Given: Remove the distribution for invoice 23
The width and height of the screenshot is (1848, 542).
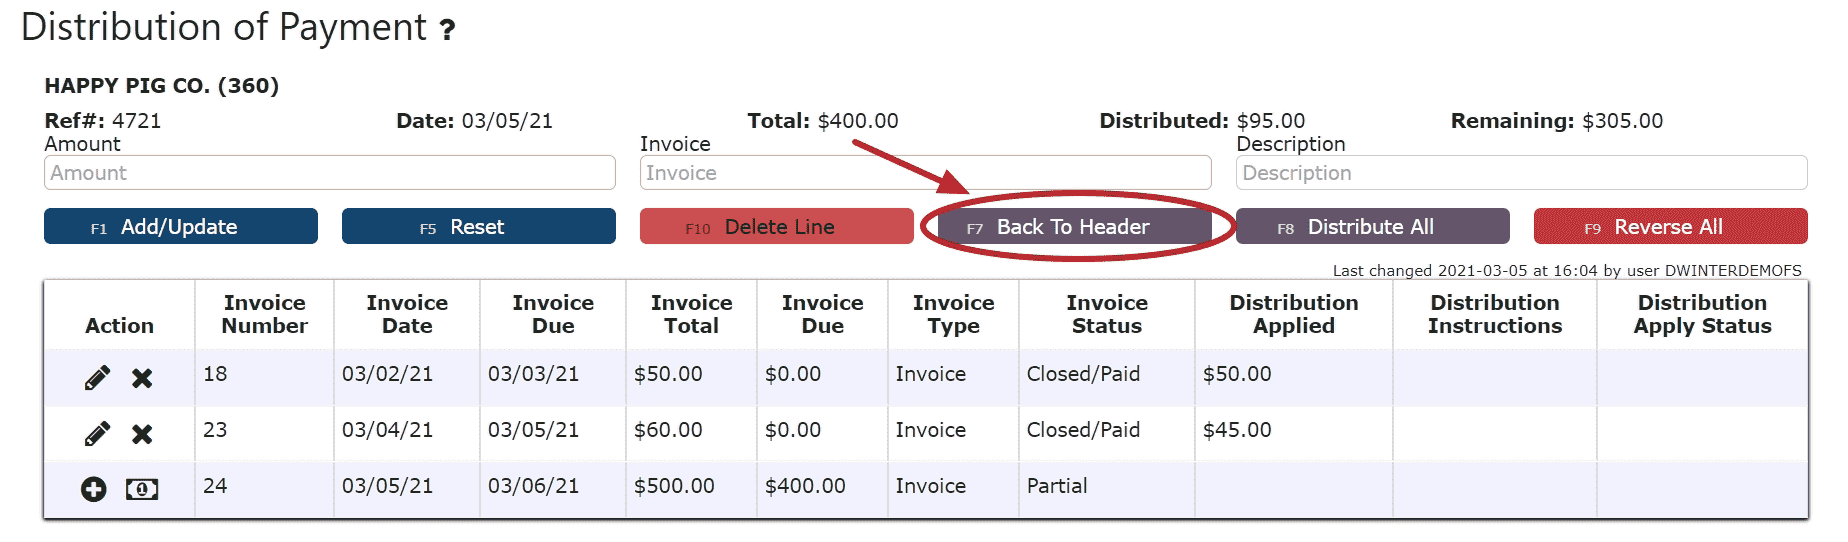Looking at the screenshot, I should click(x=142, y=434).
